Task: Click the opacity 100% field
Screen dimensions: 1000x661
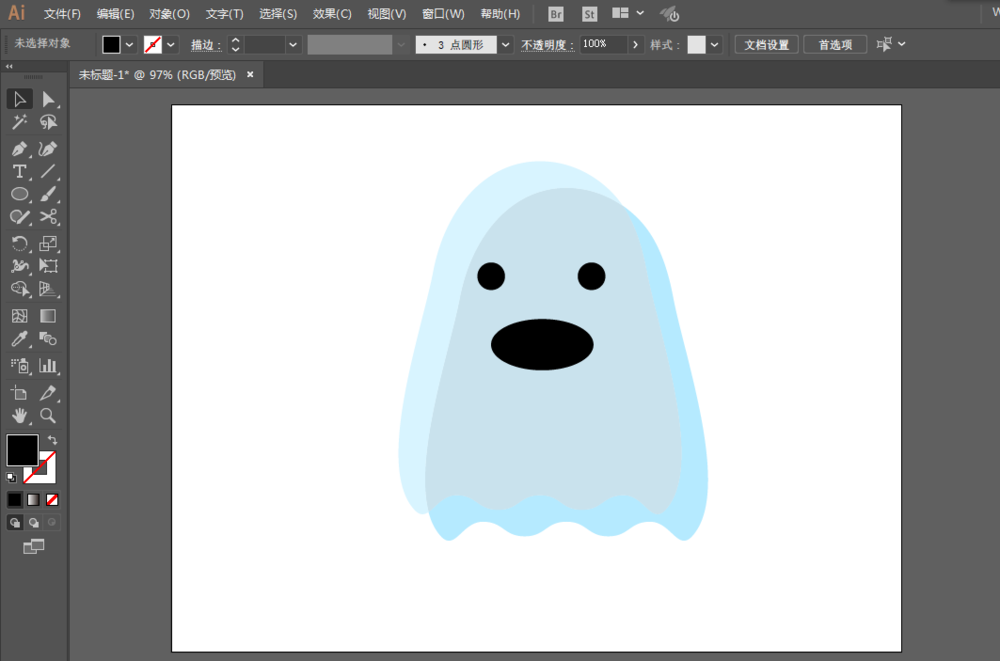Action: [x=603, y=44]
